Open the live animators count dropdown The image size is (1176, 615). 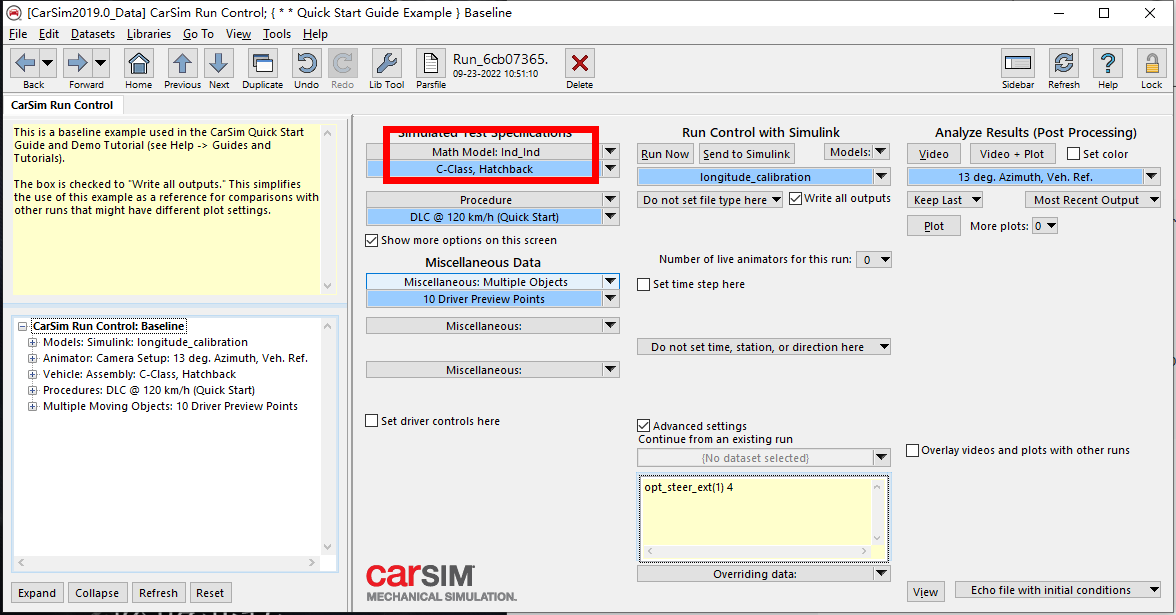pos(874,260)
